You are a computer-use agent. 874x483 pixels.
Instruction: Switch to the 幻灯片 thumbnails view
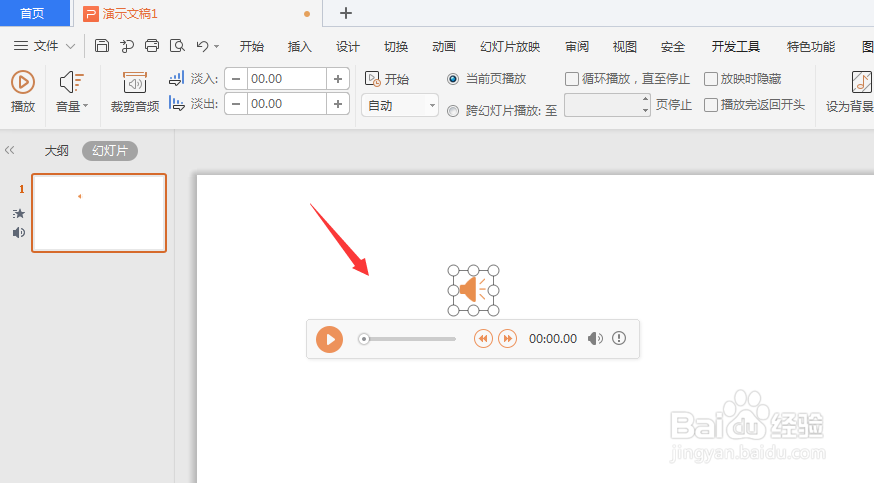(x=110, y=150)
